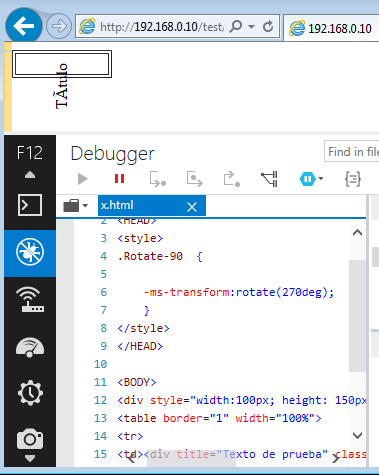This screenshot has height=475, width=379.
Task: Click the browser Forward arrow button
Action: [59, 26]
